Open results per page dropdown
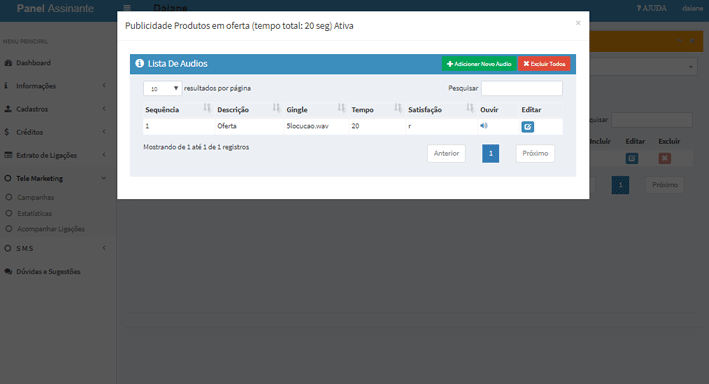The height and width of the screenshot is (384, 709). coord(162,88)
